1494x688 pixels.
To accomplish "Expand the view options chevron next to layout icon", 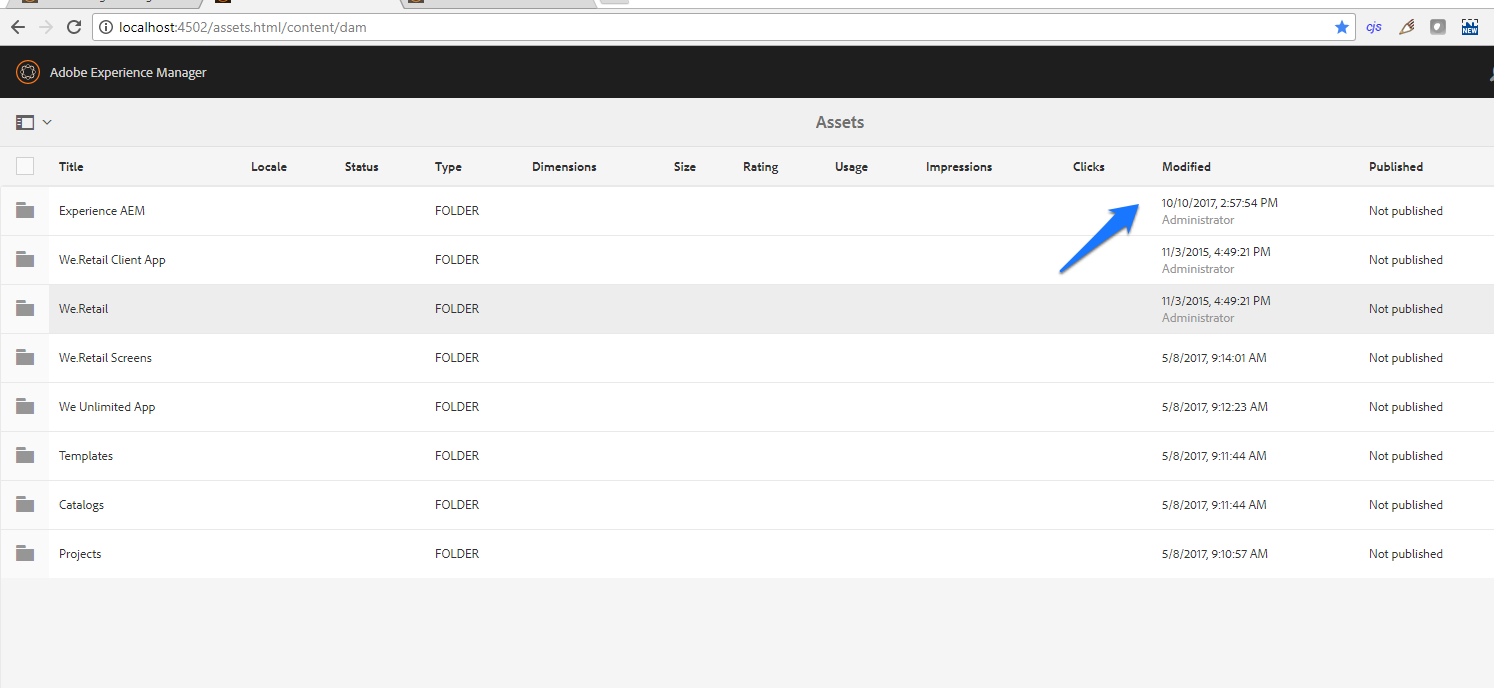I will 45,121.
